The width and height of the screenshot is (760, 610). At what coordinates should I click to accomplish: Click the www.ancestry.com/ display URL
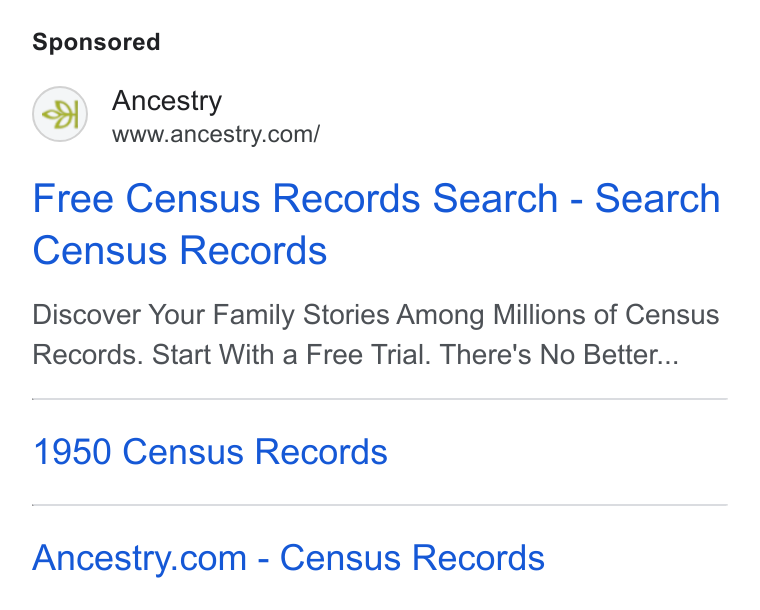click(x=216, y=135)
